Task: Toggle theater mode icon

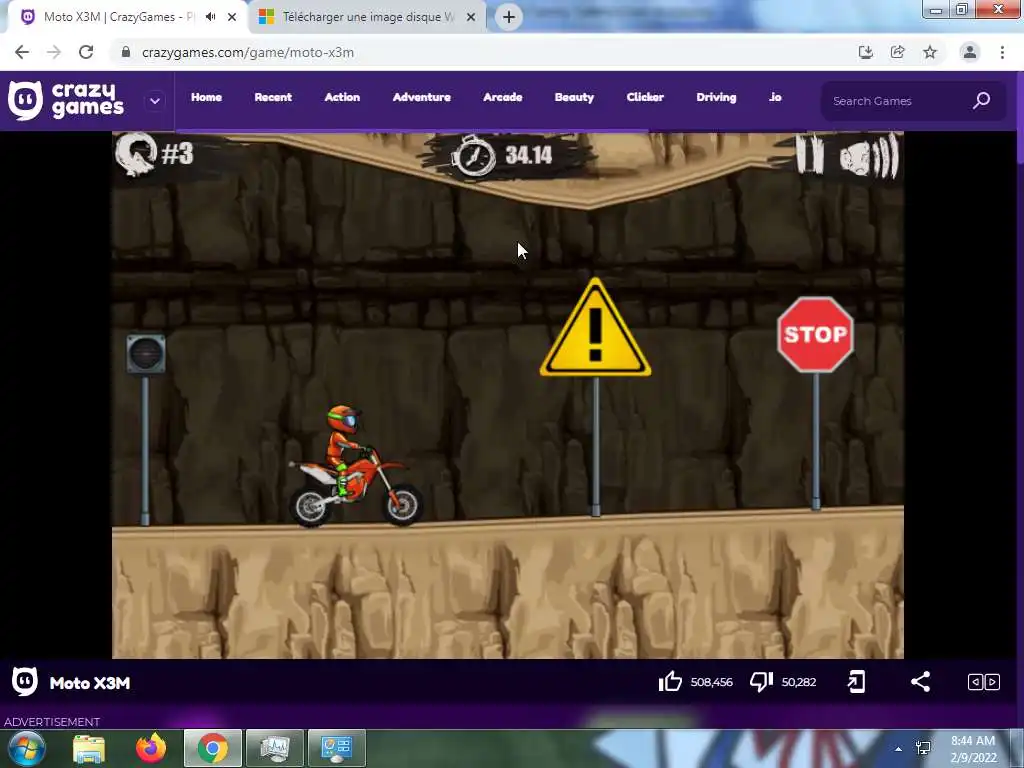Action: (984, 682)
